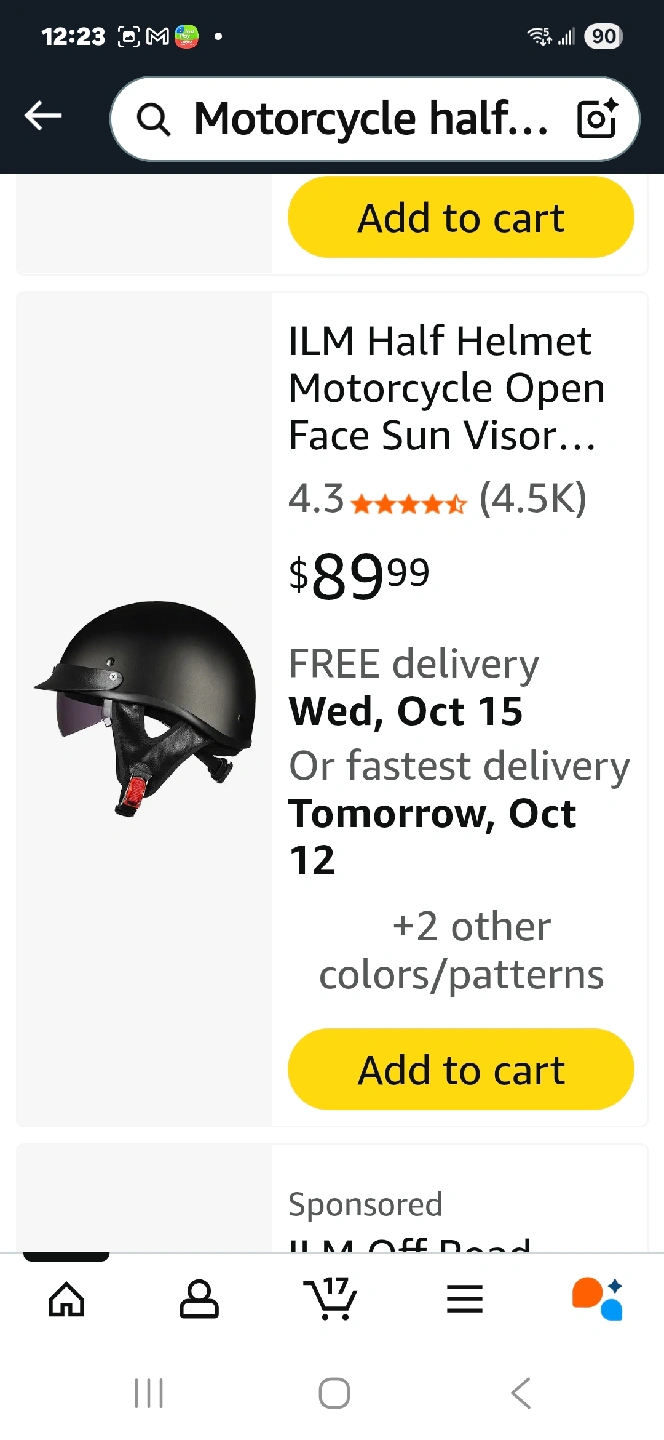Add ILM Half Helmet to cart
The width and height of the screenshot is (664, 1440).
click(461, 1070)
